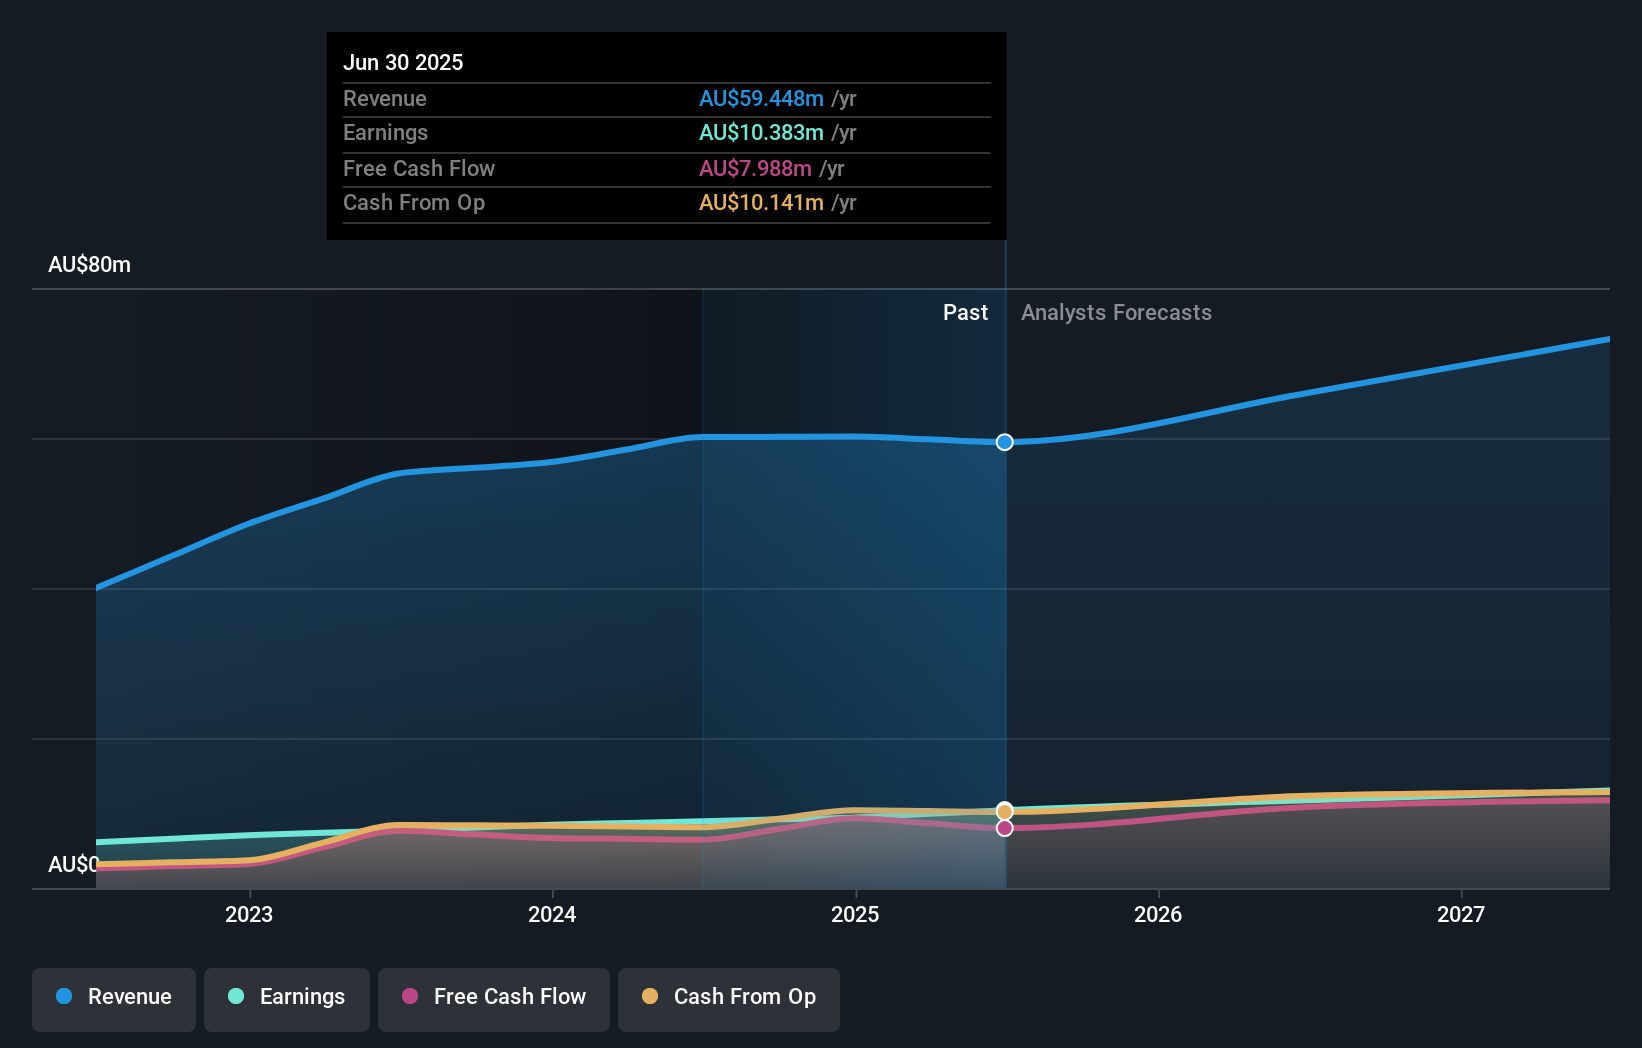
Task: Expand the Analysts Forecasts section
Action: 1116,313
